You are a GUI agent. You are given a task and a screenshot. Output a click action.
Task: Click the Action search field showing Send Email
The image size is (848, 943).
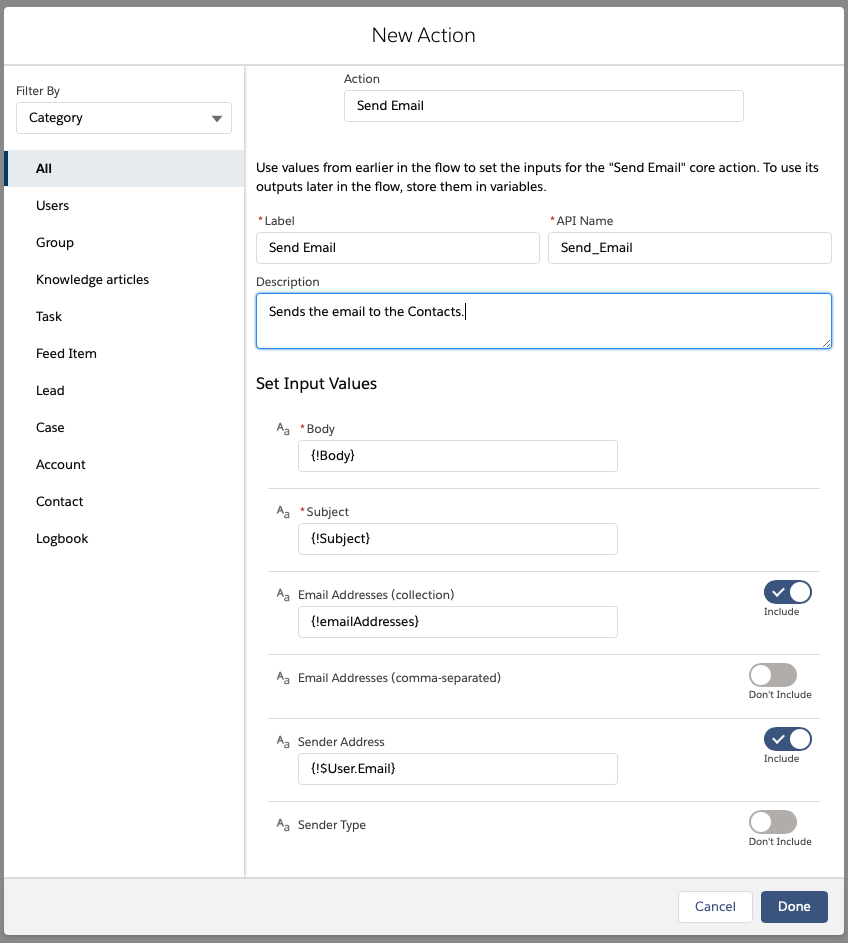pos(544,106)
